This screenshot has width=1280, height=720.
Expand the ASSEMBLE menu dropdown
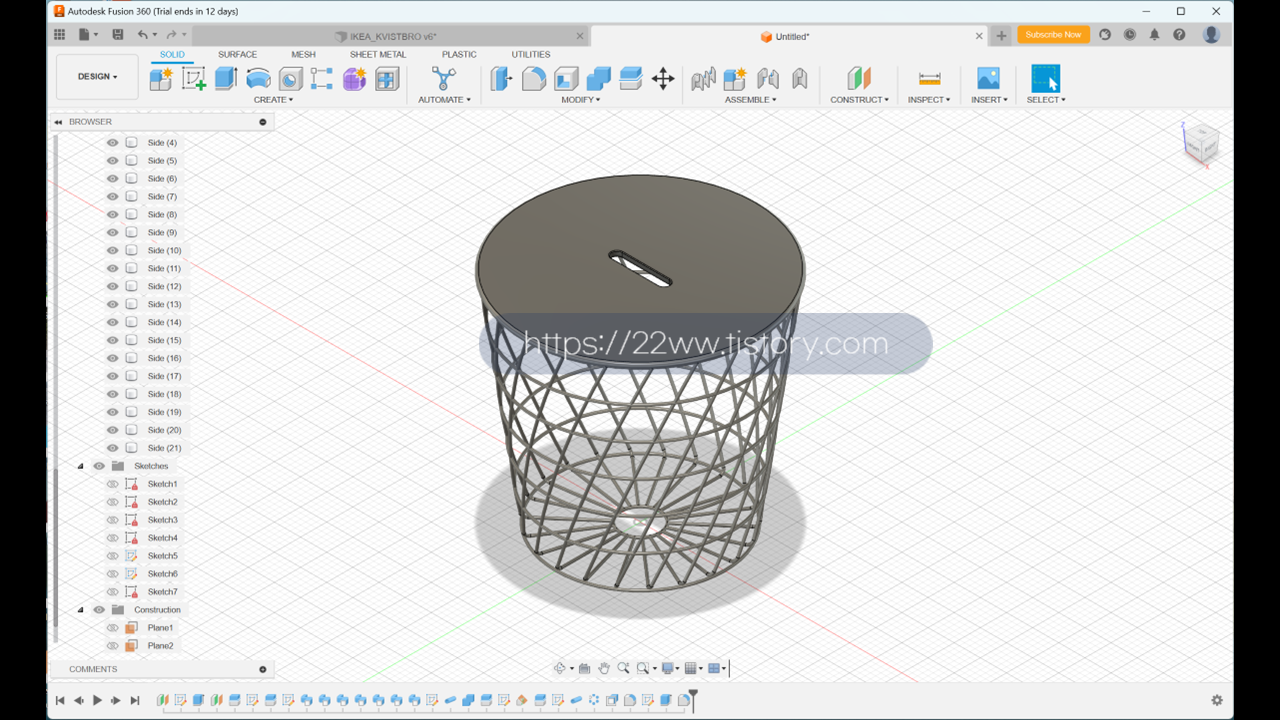point(750,100)
